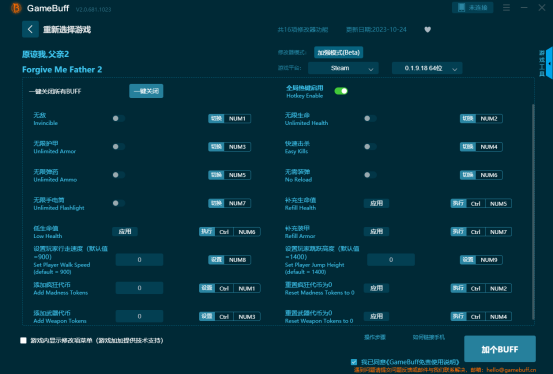Click the heart favorite icon
Viewport: 553px width, 374px height.
(x=427, y=30)
